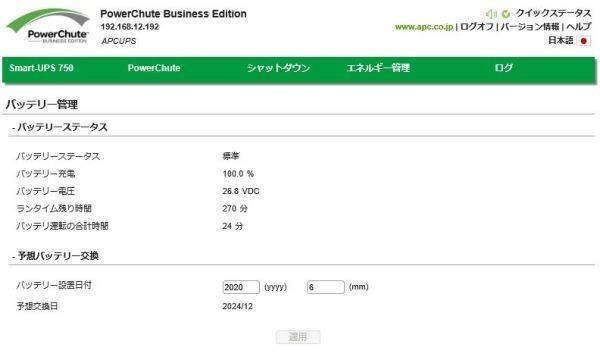Click the ランタイム残り時間 label
This screenshot has height=363, width=600.
pos(54,209)
